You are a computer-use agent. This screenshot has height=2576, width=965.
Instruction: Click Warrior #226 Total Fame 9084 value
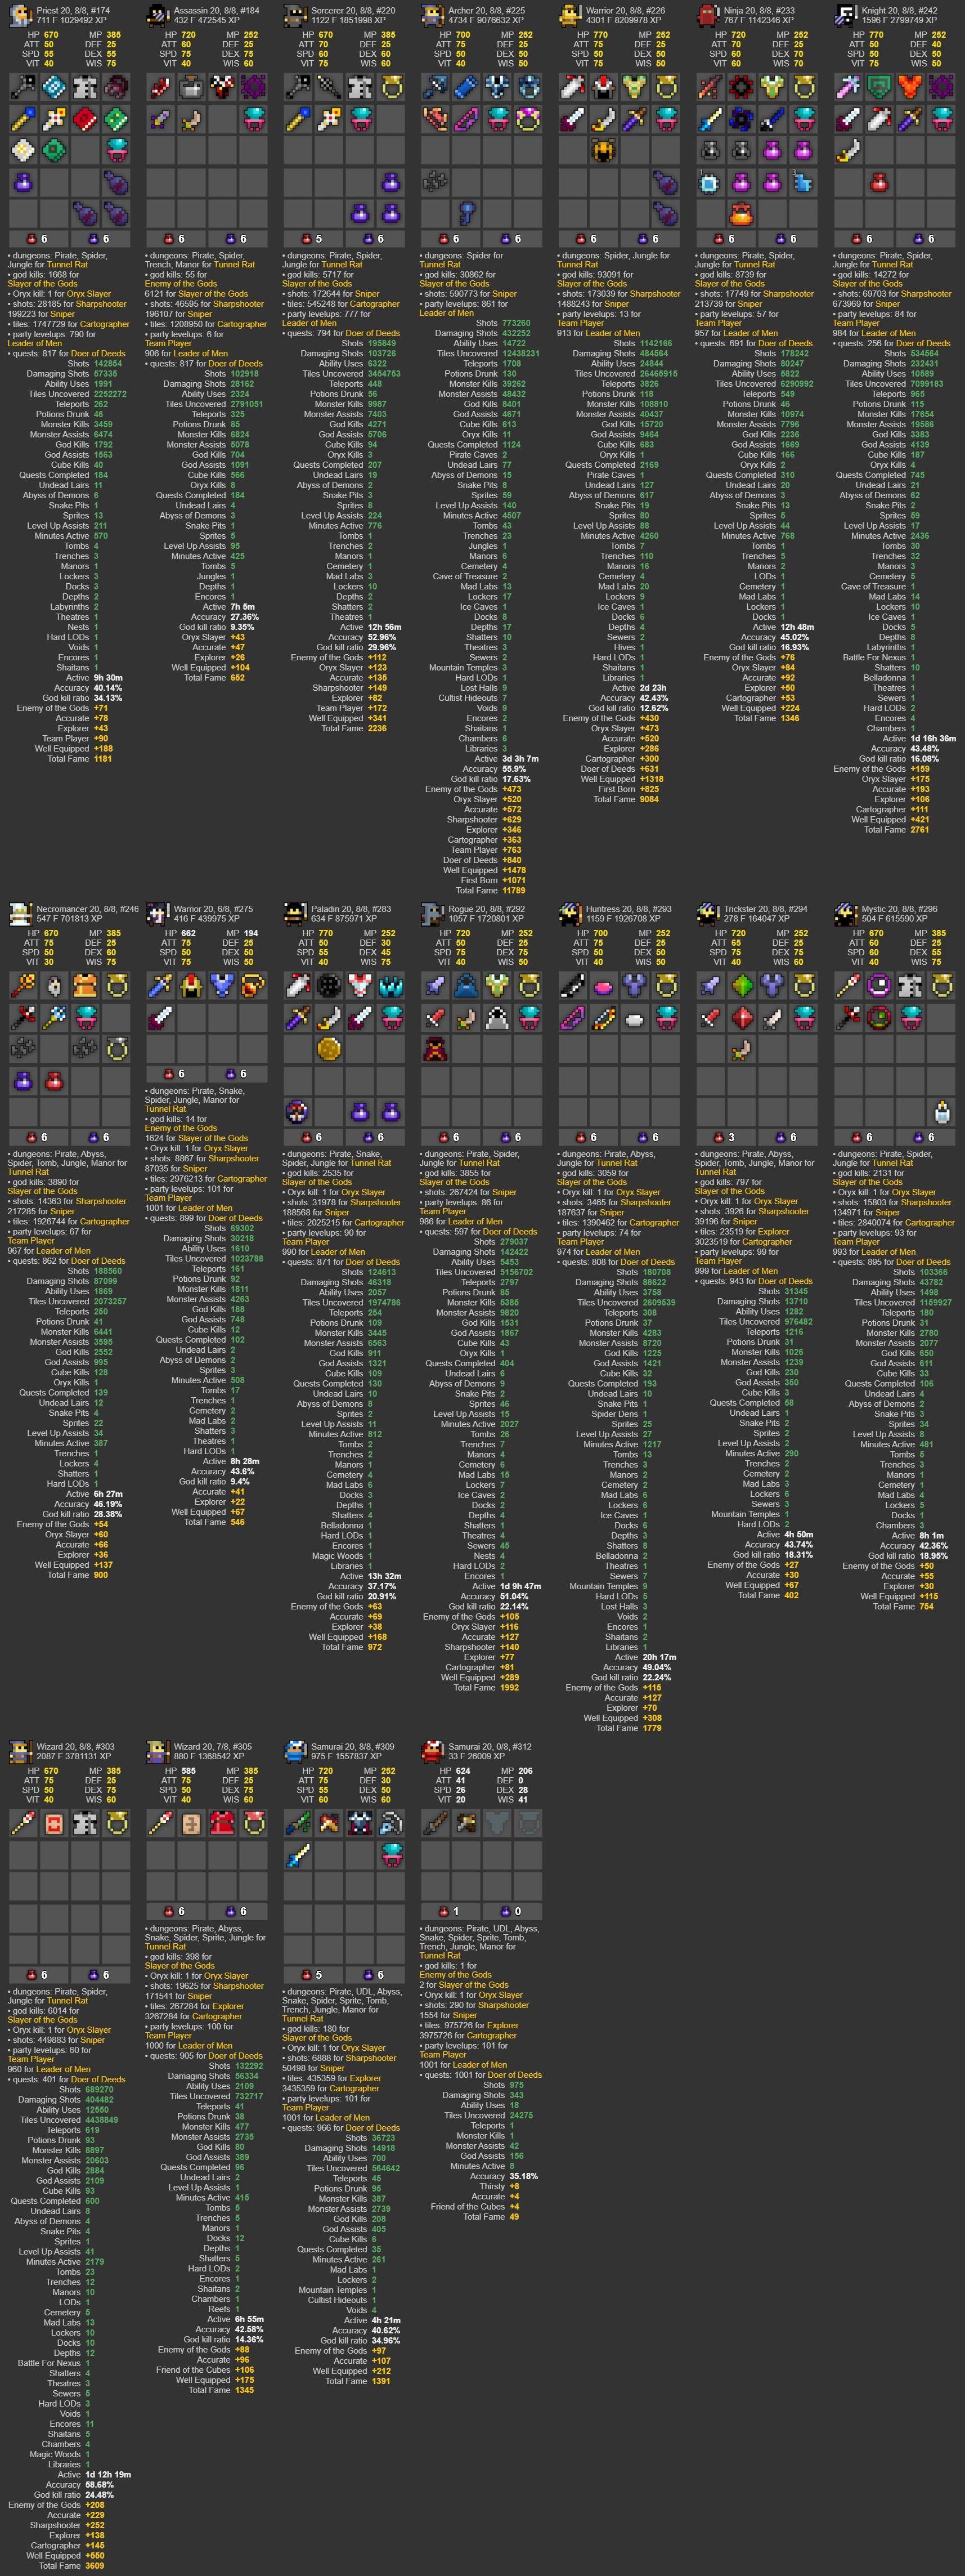649,799
